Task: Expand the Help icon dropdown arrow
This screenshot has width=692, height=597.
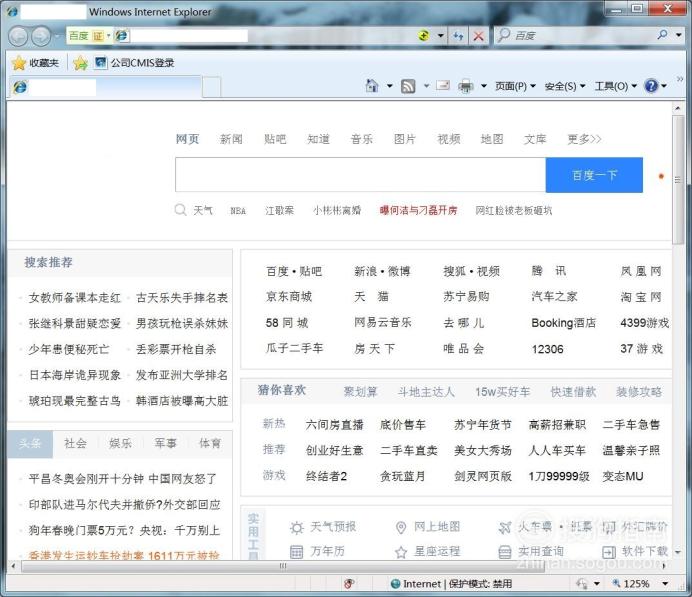Action: click(664, 86)
